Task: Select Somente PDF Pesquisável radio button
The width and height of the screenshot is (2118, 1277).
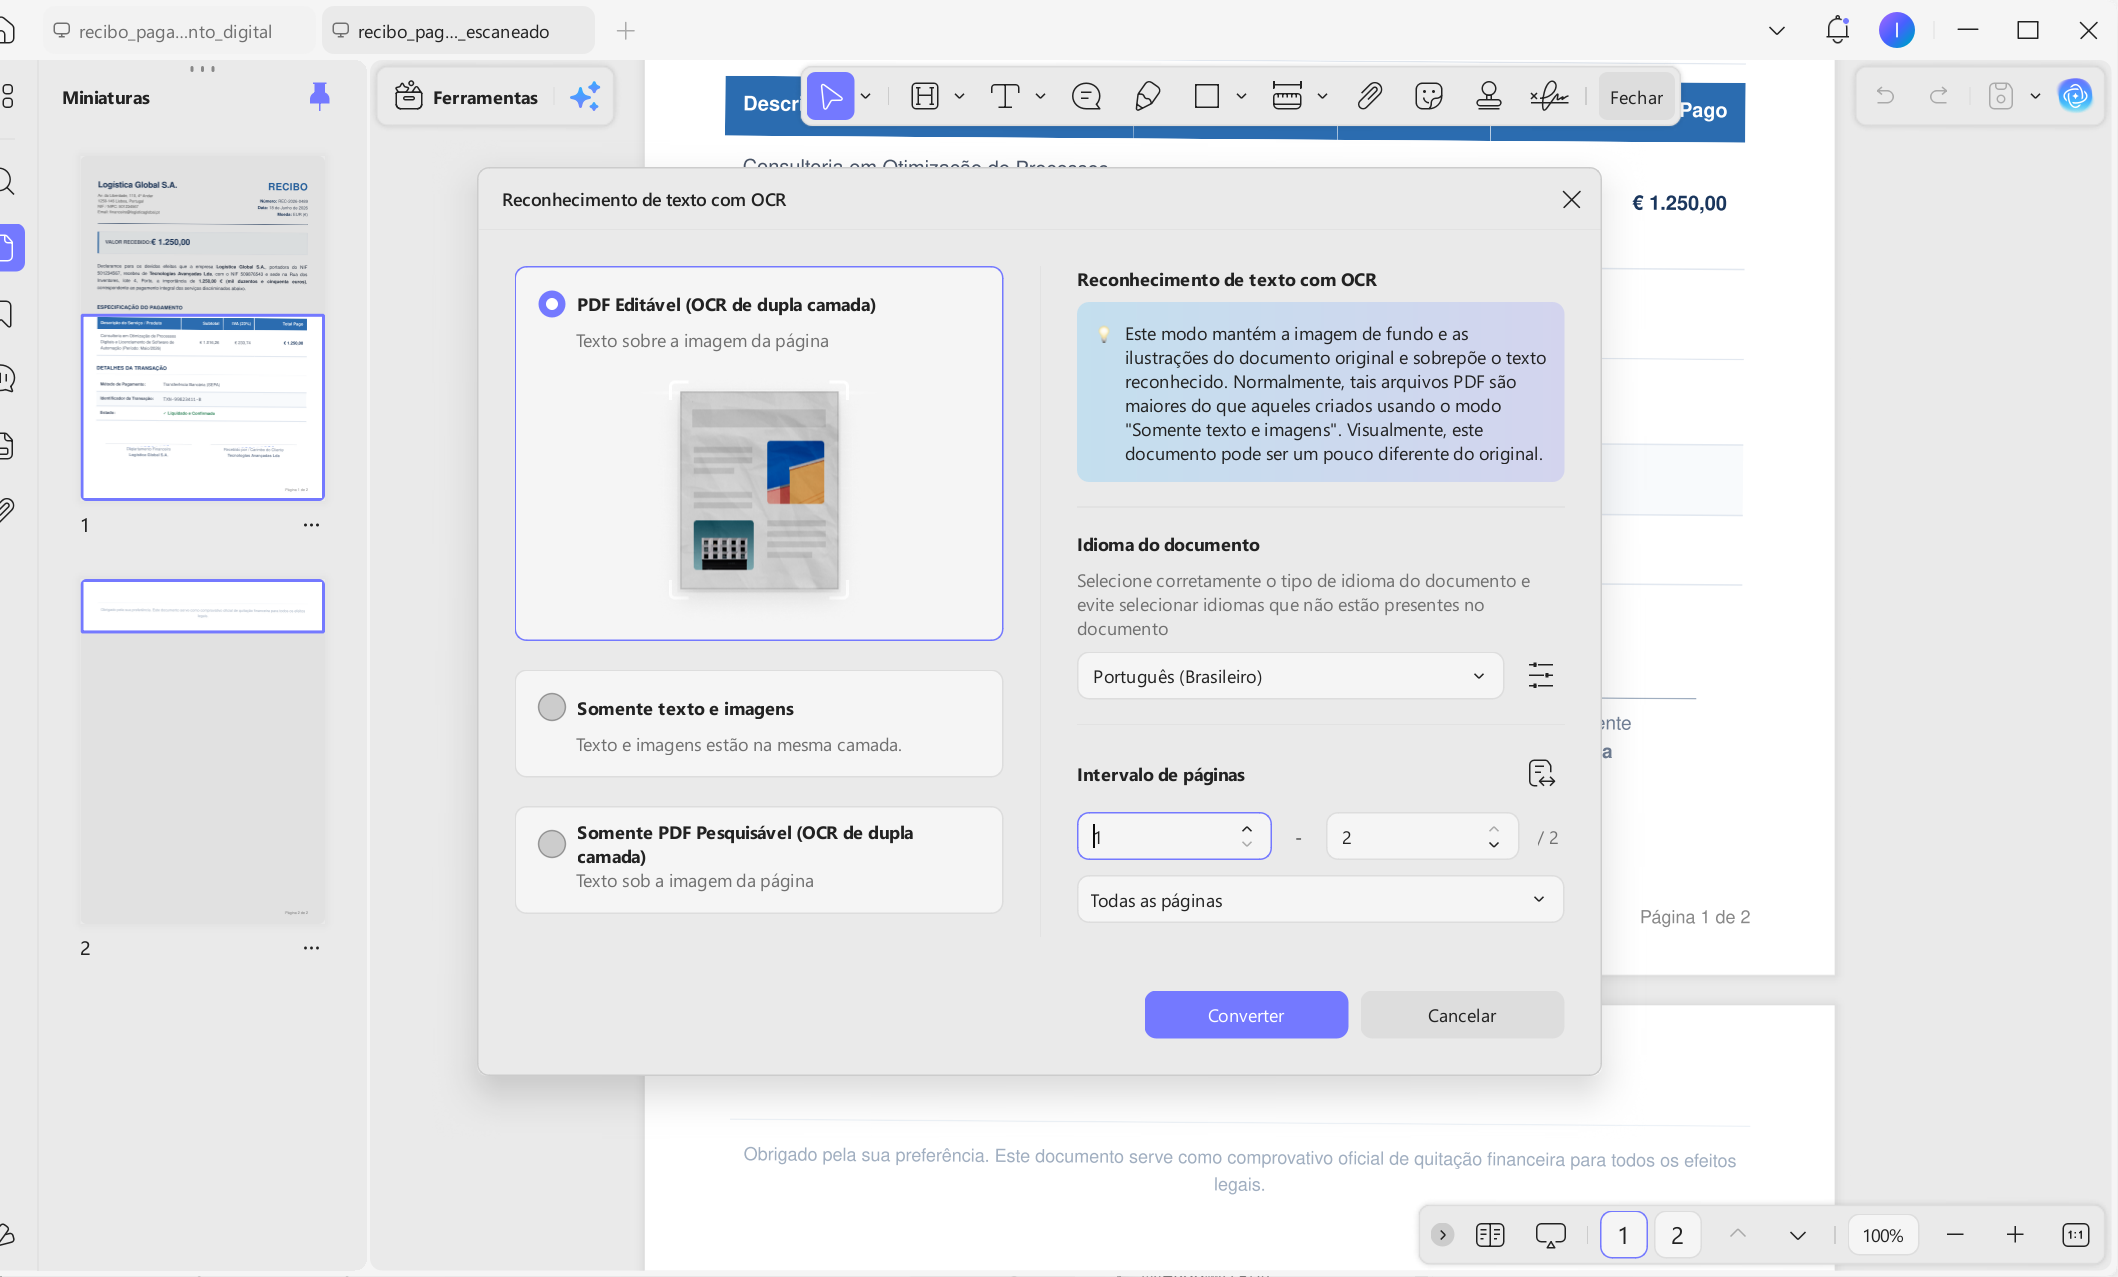Action: coord(552,844)
